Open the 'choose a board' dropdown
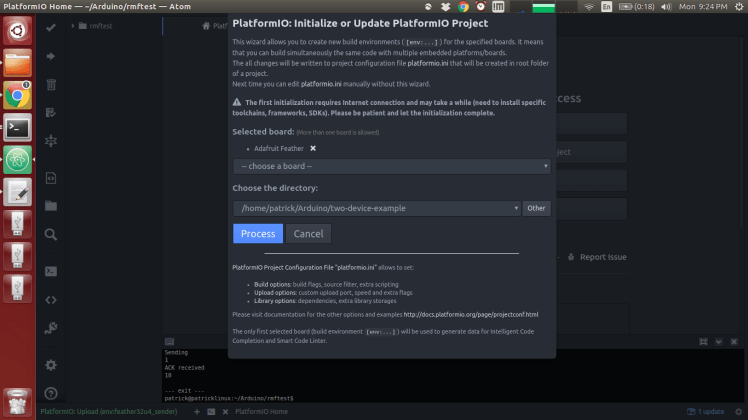Image resolution: width=748 pixels, height=420 pixels. click(x=391, y=166)
